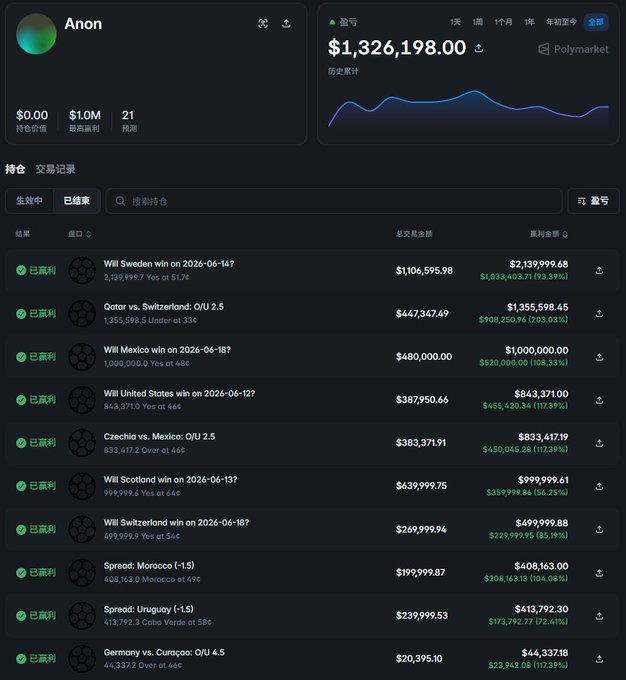The height and width of the screenshot is (680, 626).
Task: Select the 1年 time range
Action: click(529, 22)
